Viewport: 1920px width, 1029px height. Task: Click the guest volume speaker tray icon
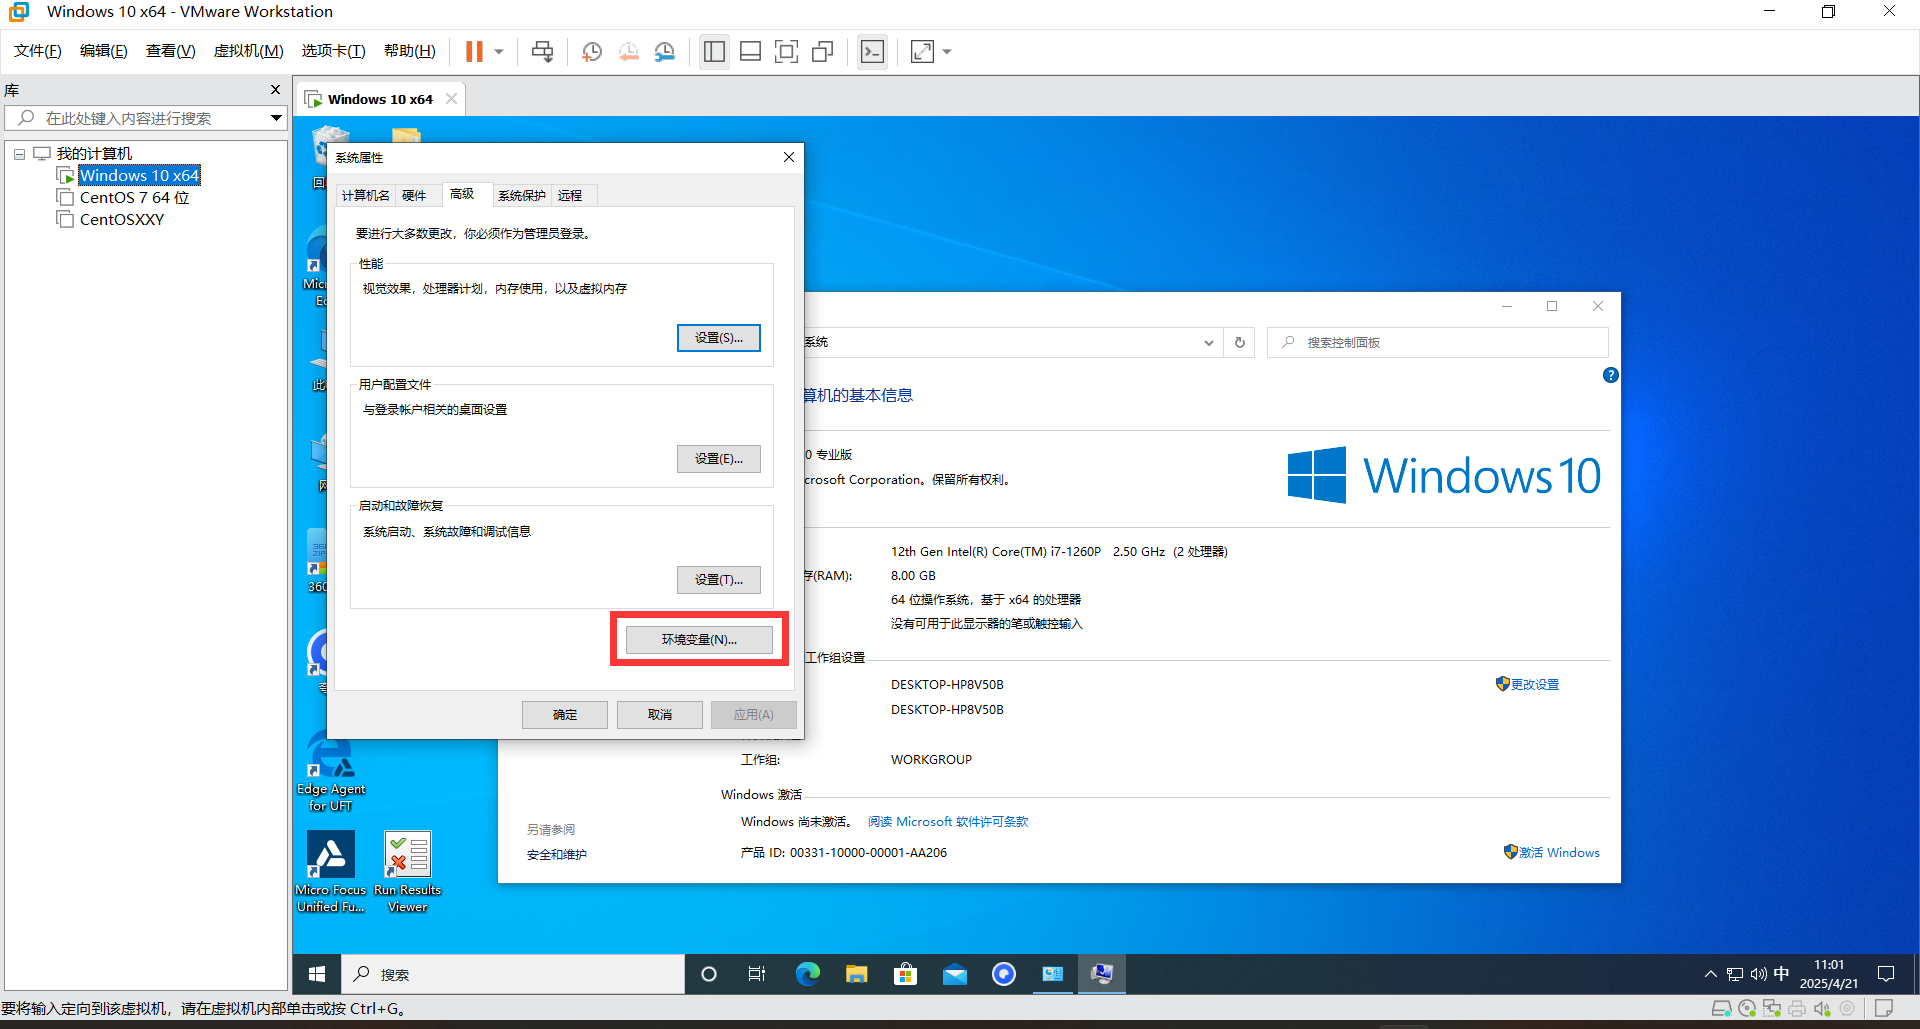1758,974
